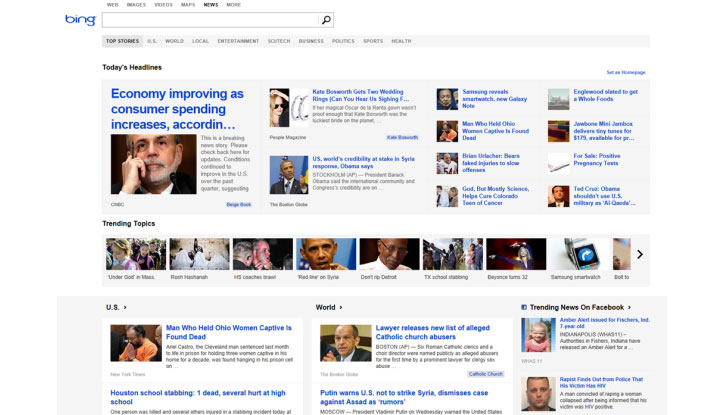Select the NEWS tab
This screenshot has height=415, width=724.
[211, 5]
